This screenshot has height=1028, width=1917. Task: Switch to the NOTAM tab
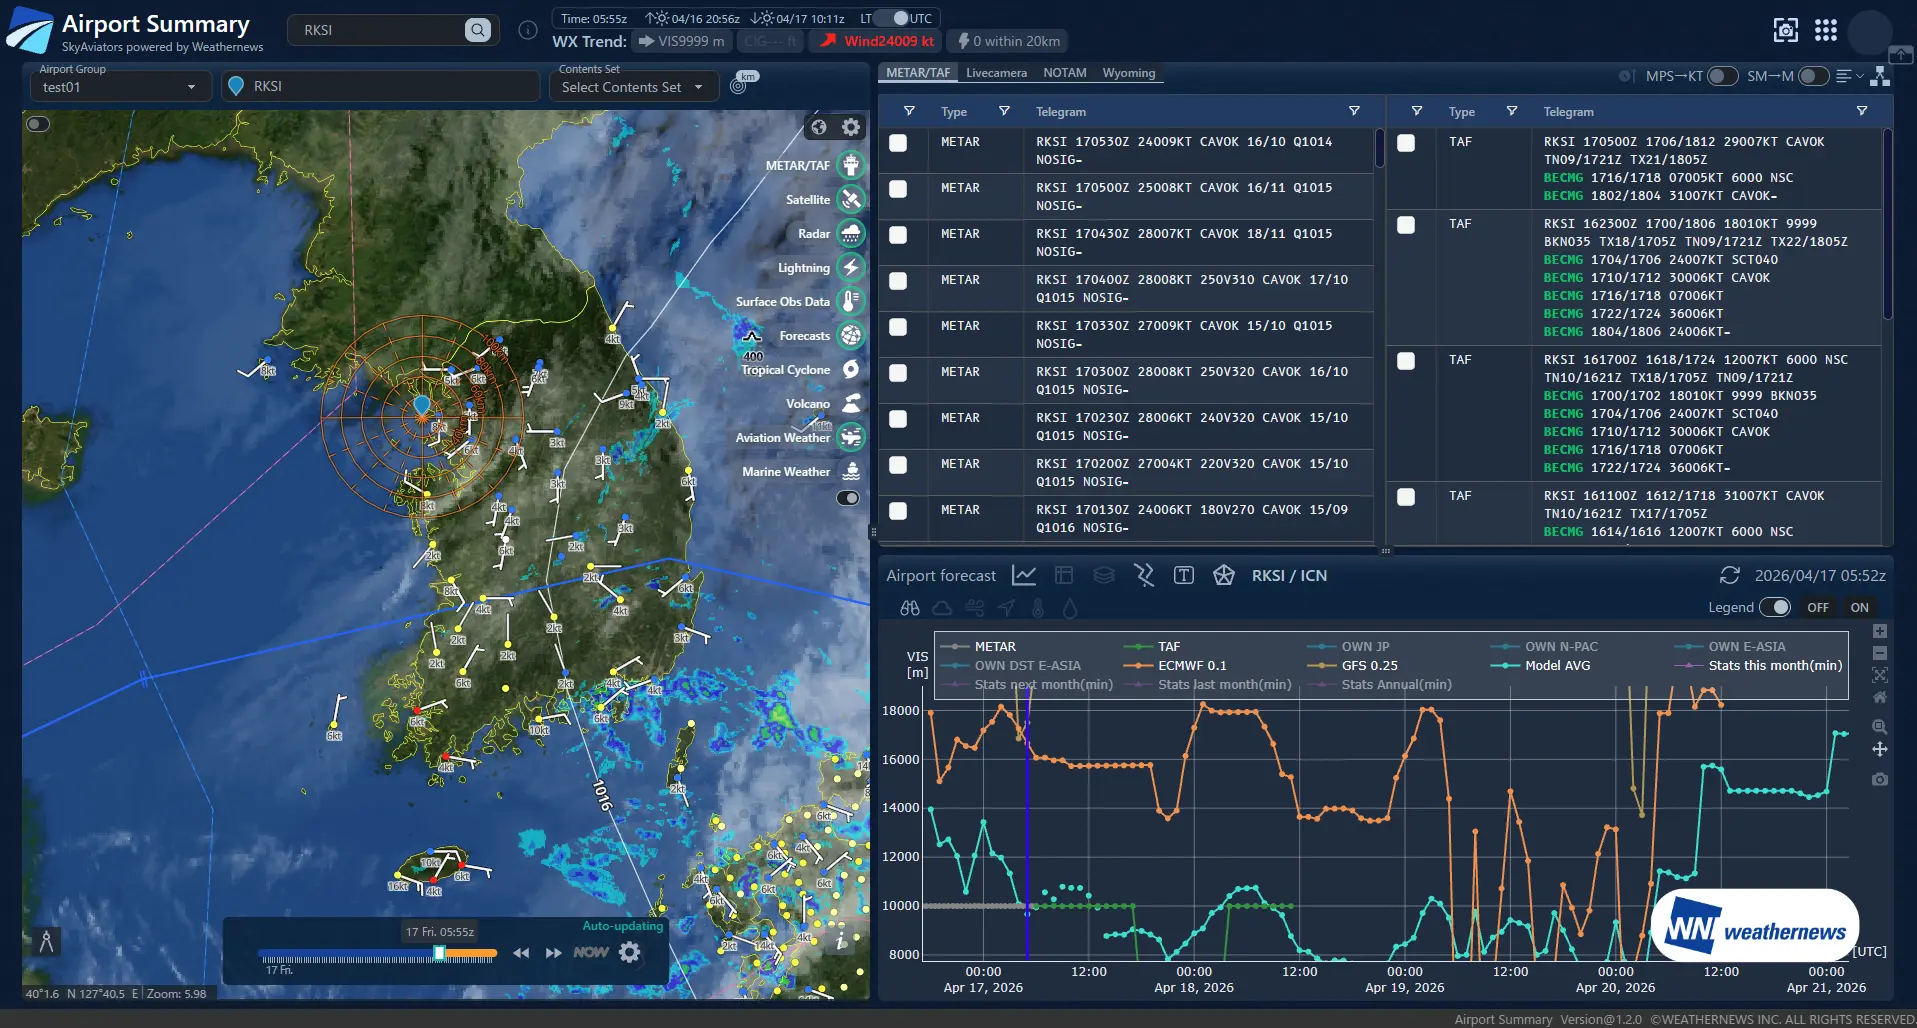click(1064, 73)
